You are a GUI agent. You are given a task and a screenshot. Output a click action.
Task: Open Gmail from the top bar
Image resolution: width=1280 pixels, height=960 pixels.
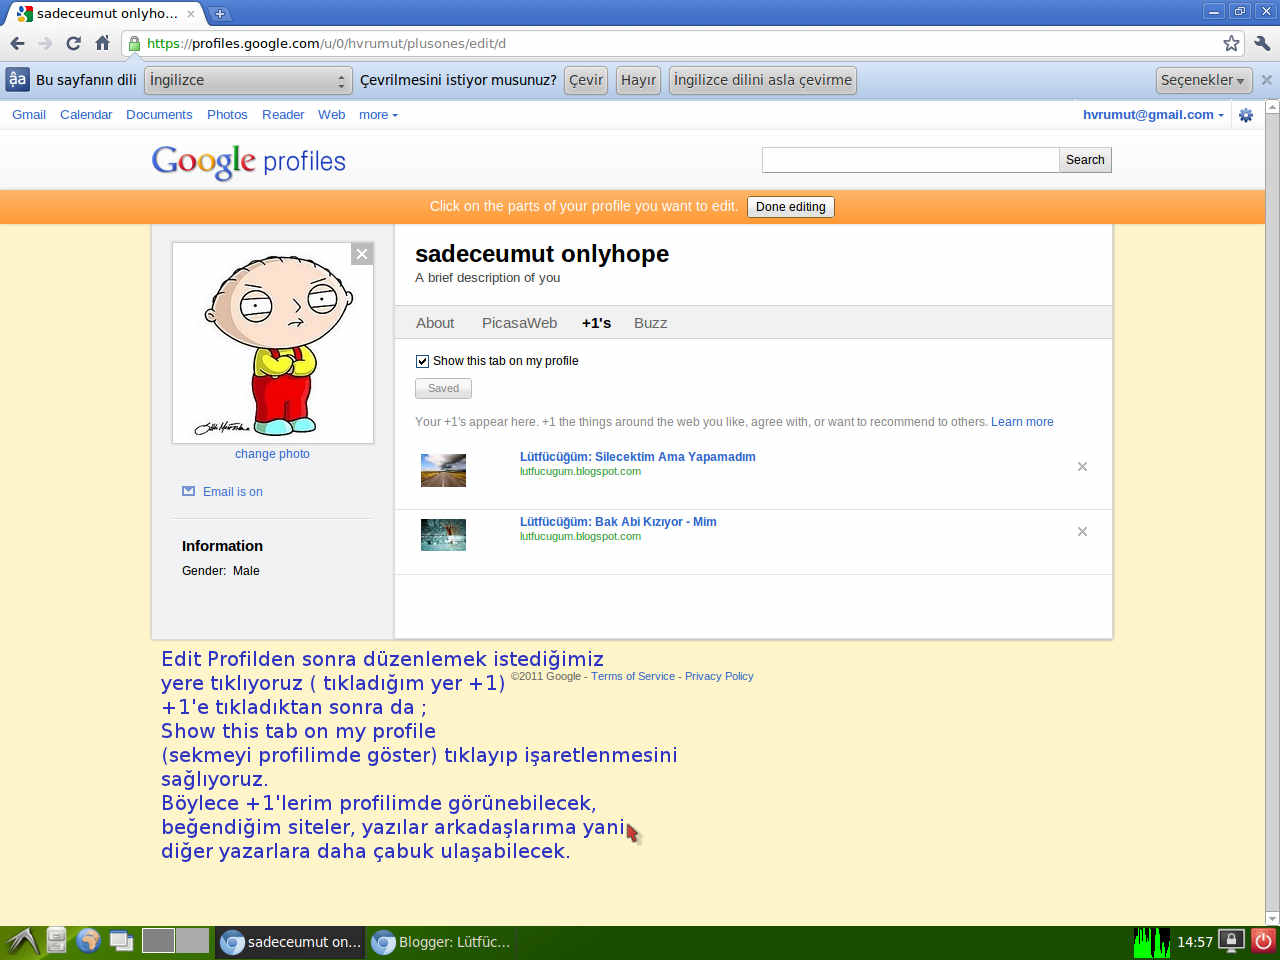click(x=29, y=115)
